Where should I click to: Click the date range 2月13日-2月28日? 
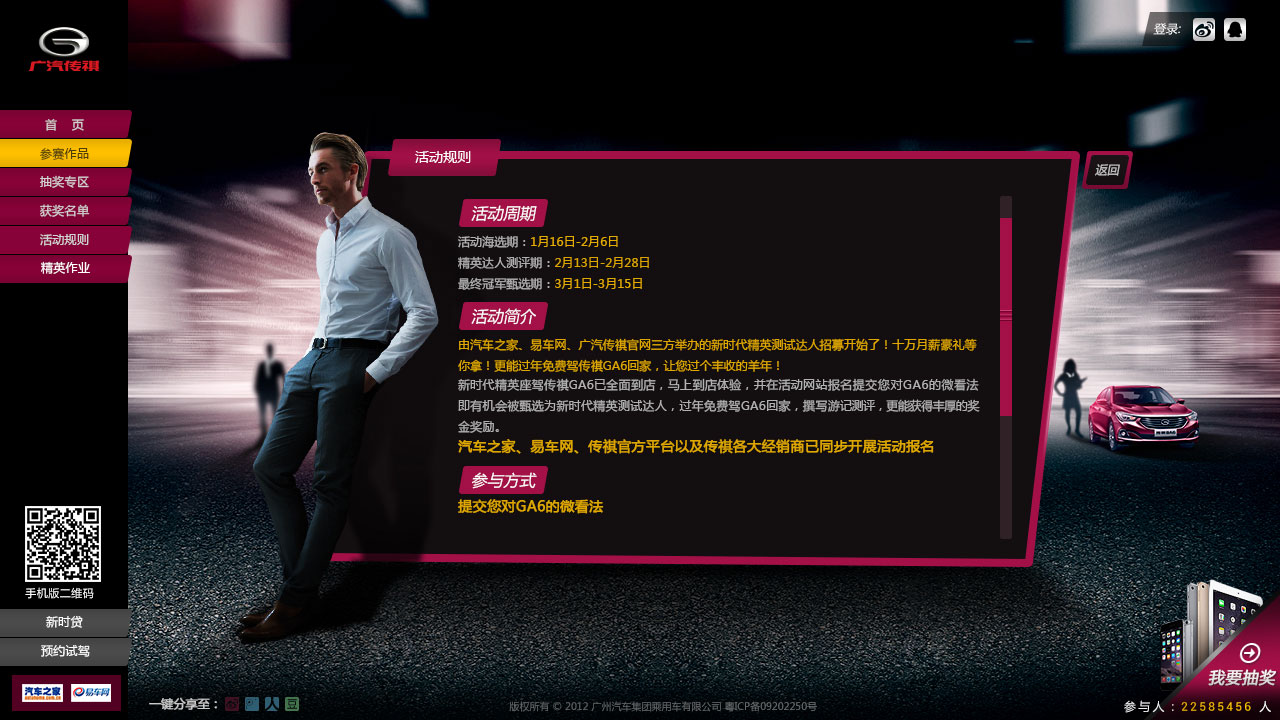[602, 263]
